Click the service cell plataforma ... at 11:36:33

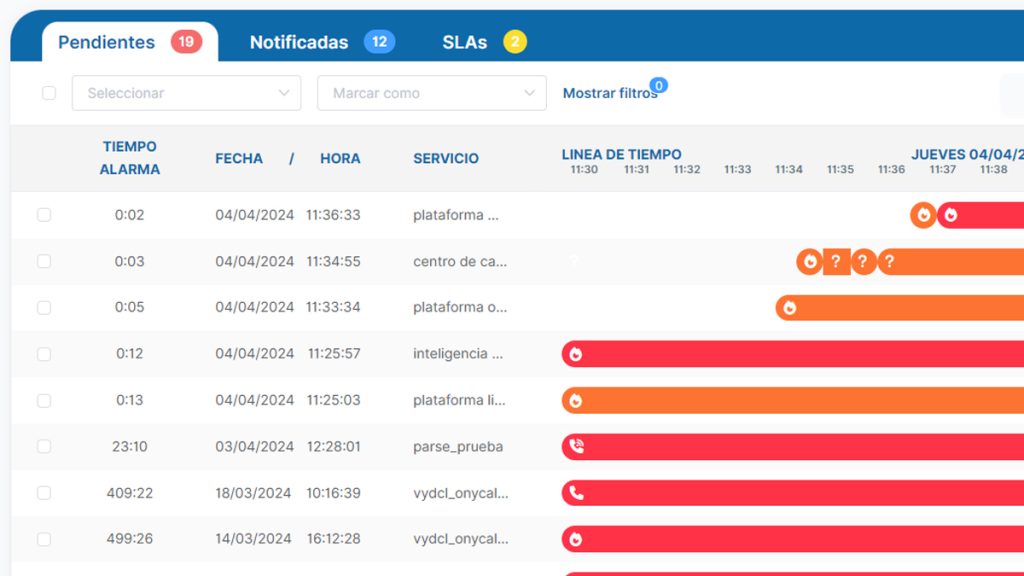[456, 215]
